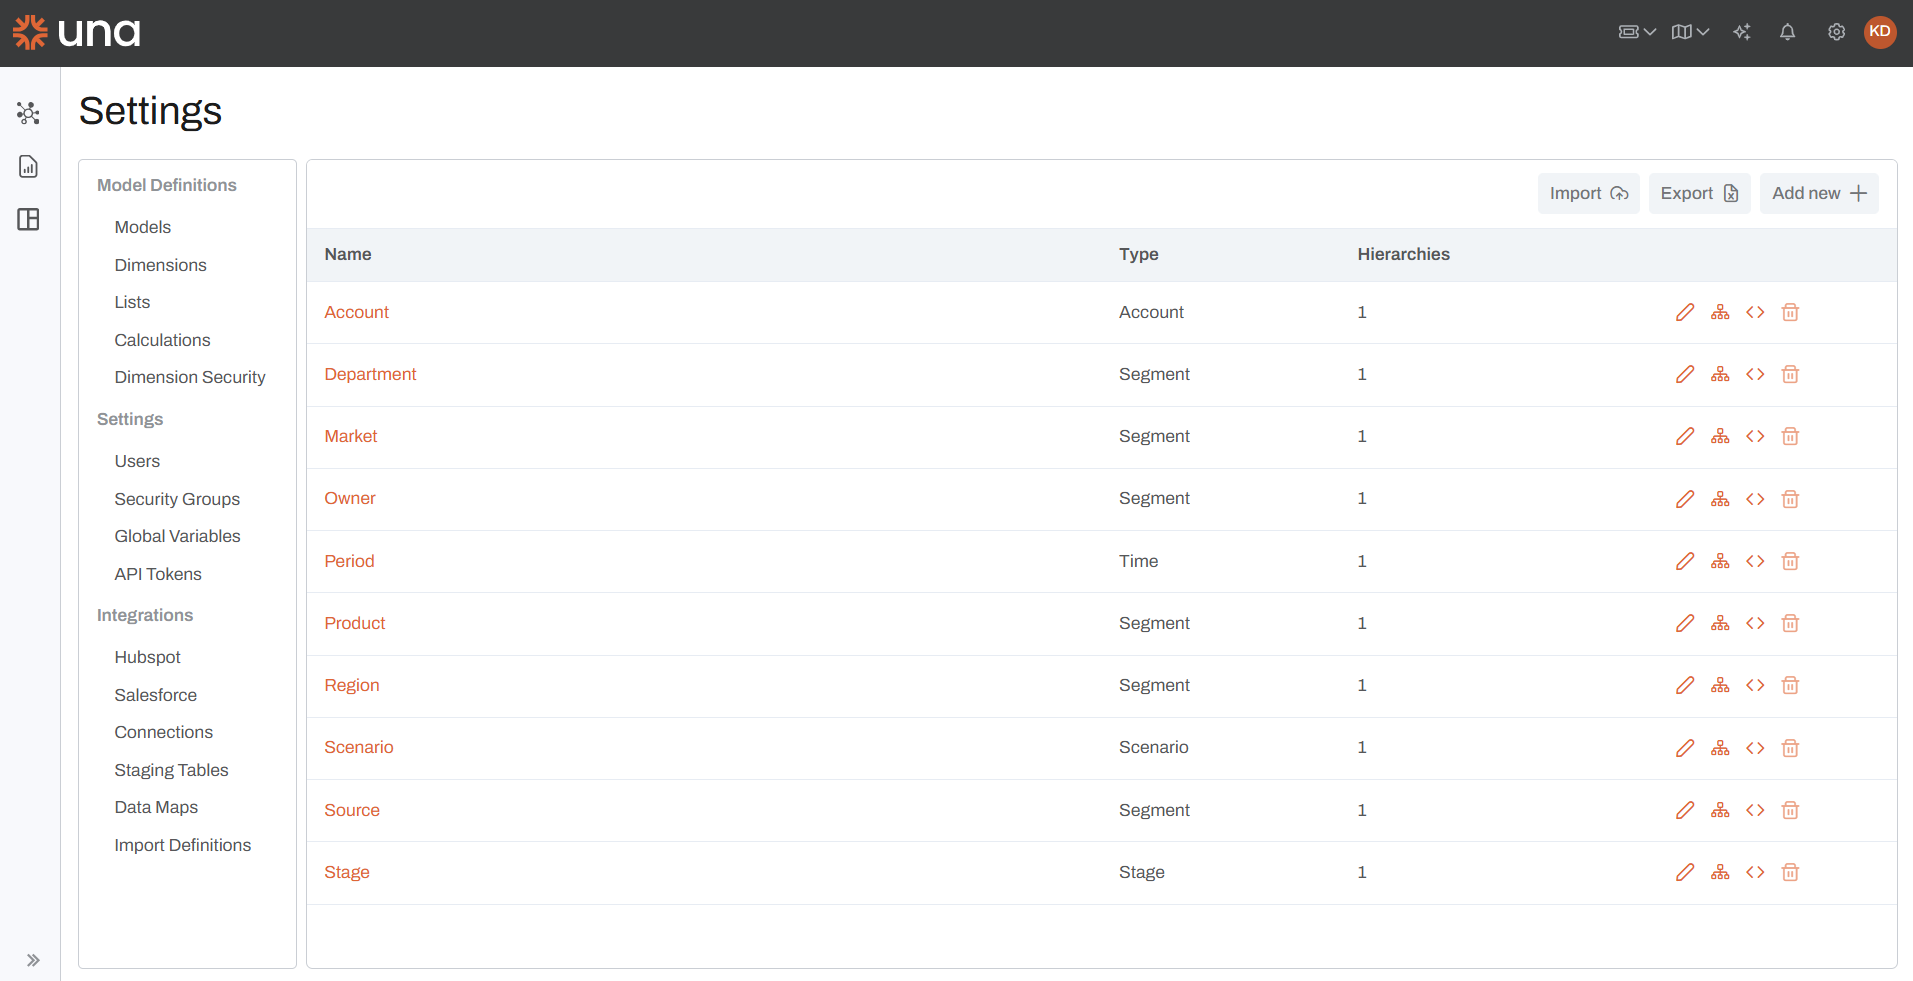The width and height of the screenshot is (1913, 981).
Task: Open the Account dimension link
Action: point(356,312)
